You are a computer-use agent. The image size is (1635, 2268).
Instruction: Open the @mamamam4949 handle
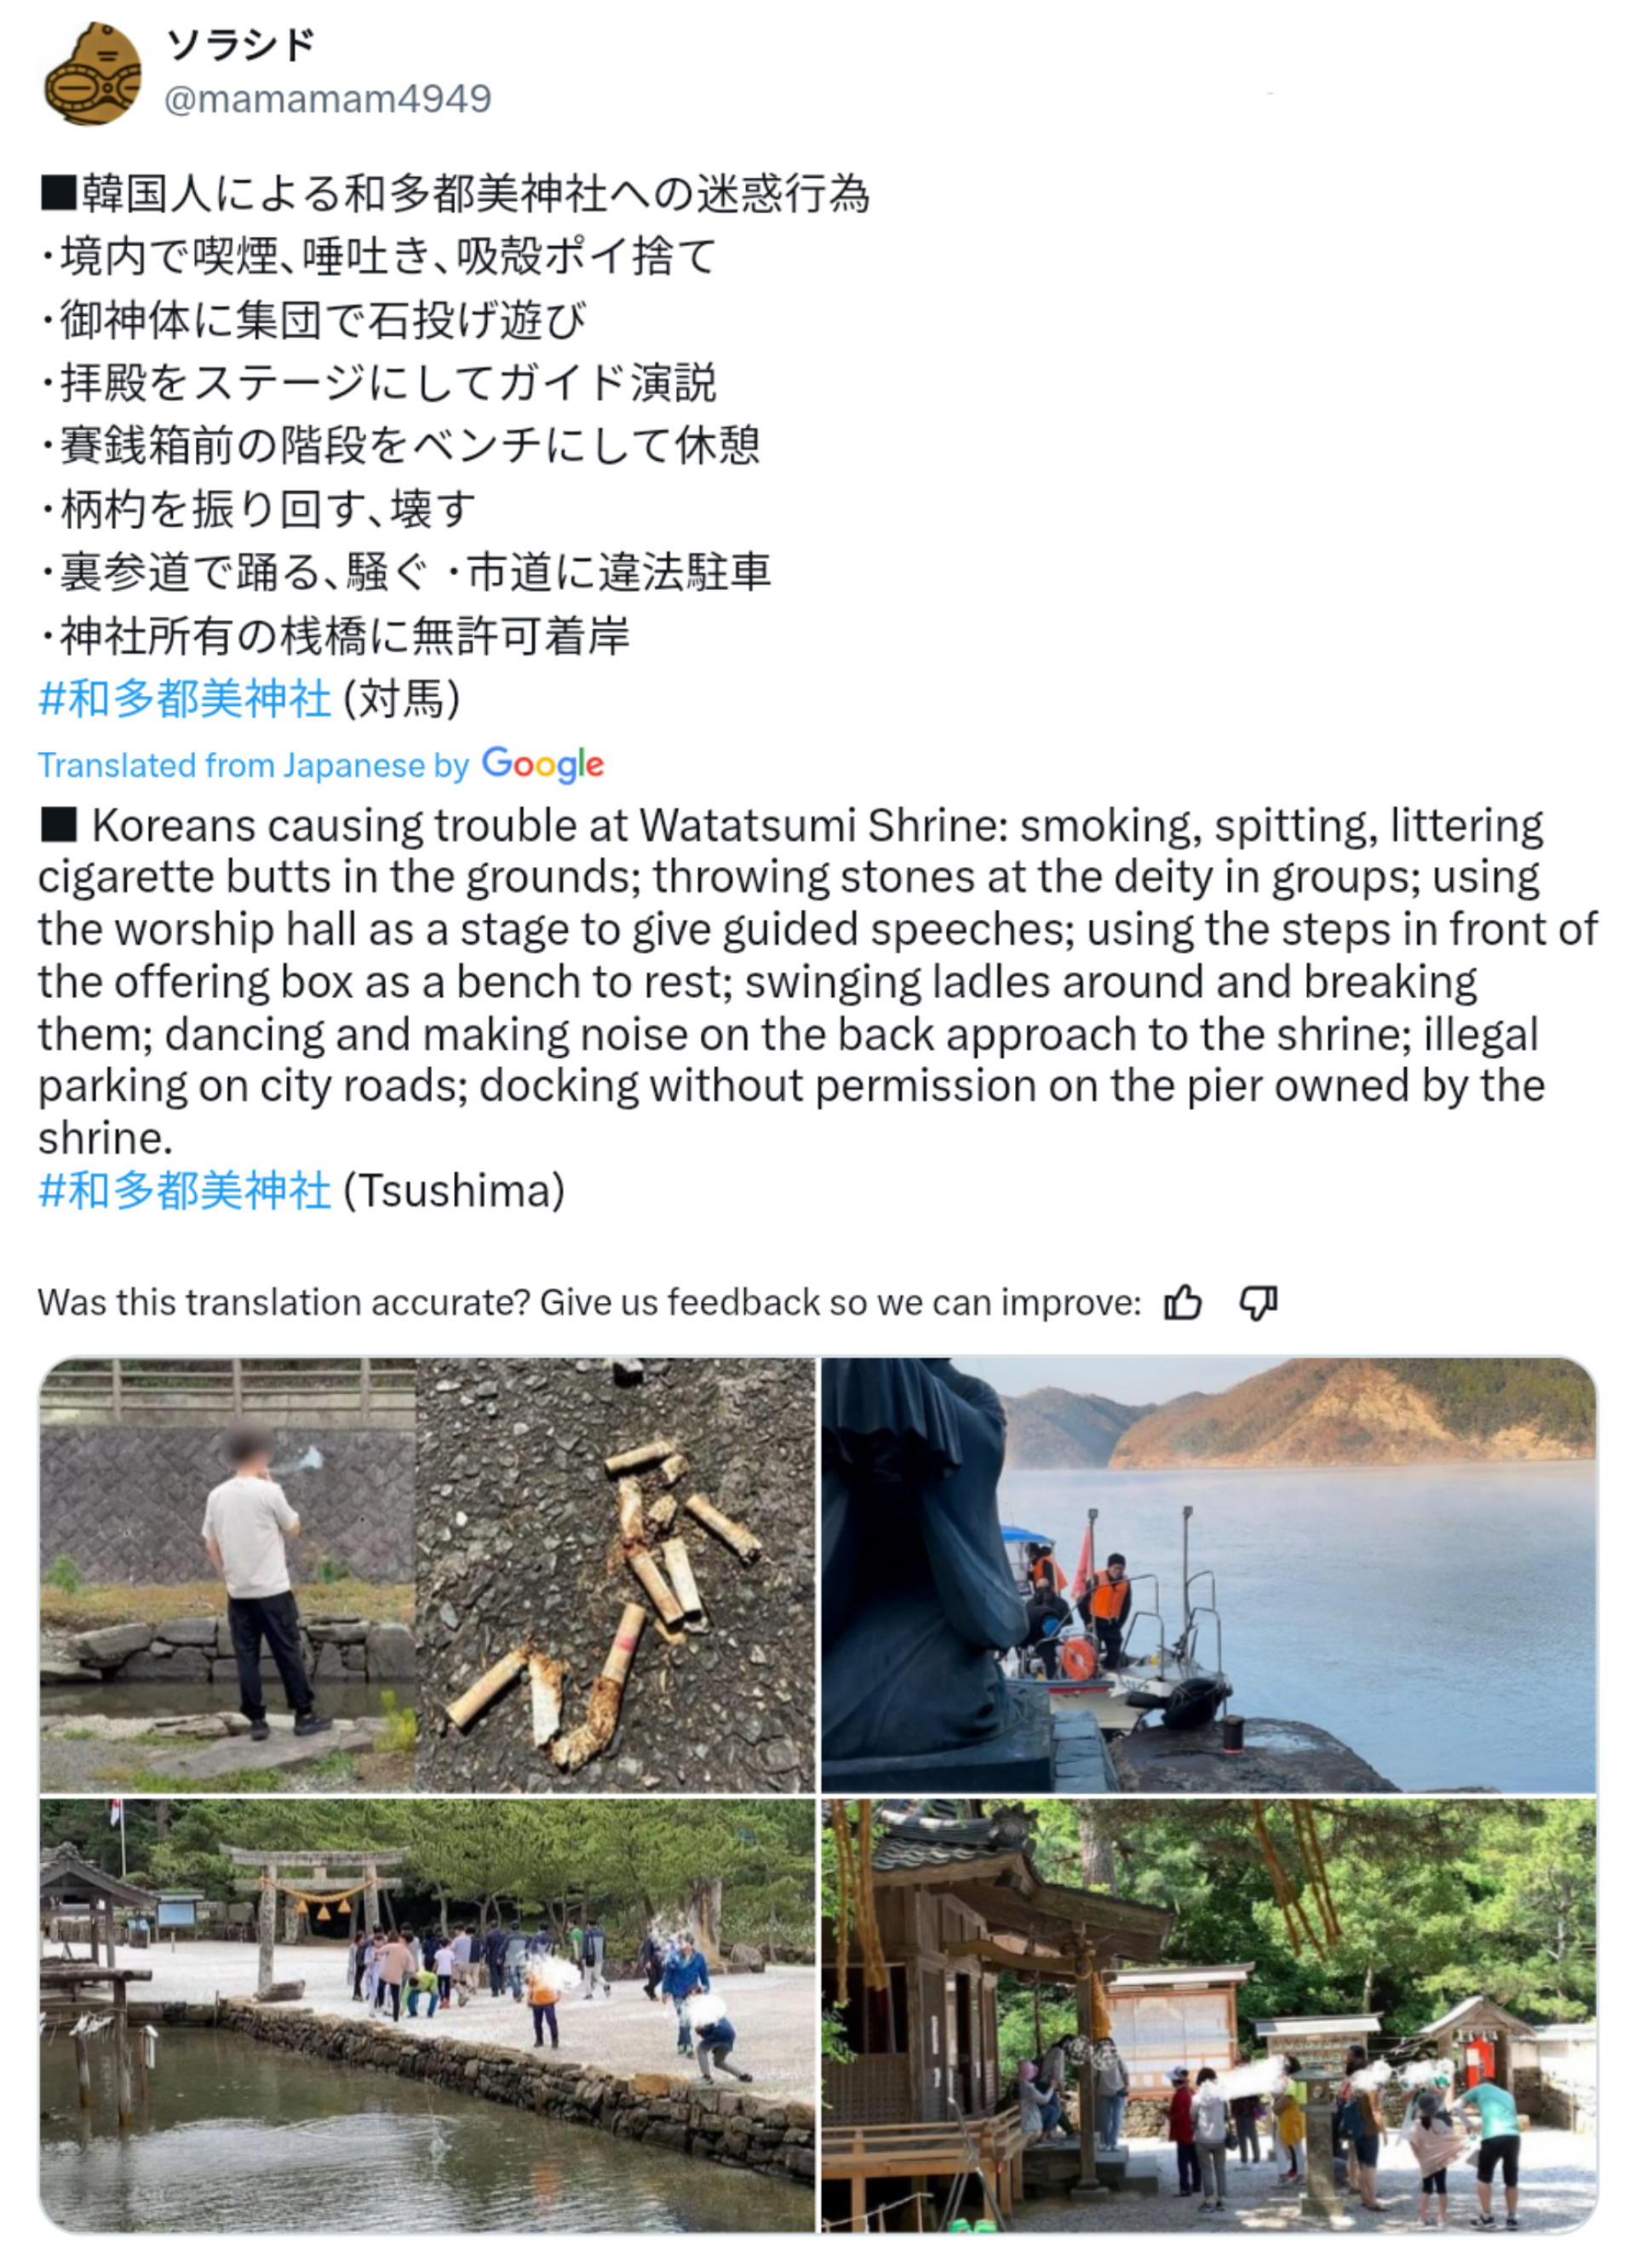click(x=327, y=99)
